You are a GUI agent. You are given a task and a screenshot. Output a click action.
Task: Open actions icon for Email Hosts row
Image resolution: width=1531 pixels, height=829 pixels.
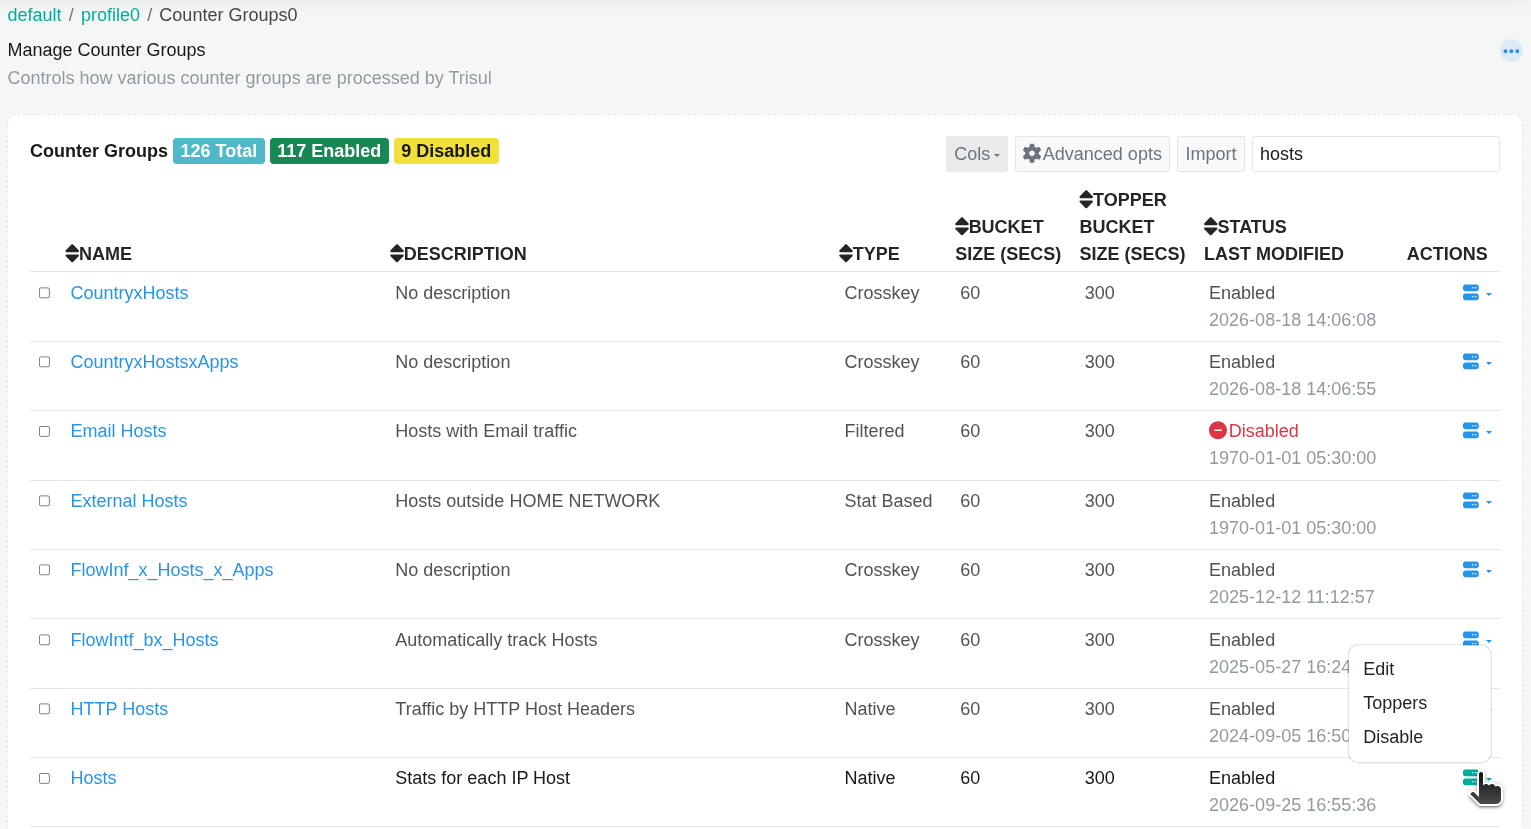click(1477, 431)
